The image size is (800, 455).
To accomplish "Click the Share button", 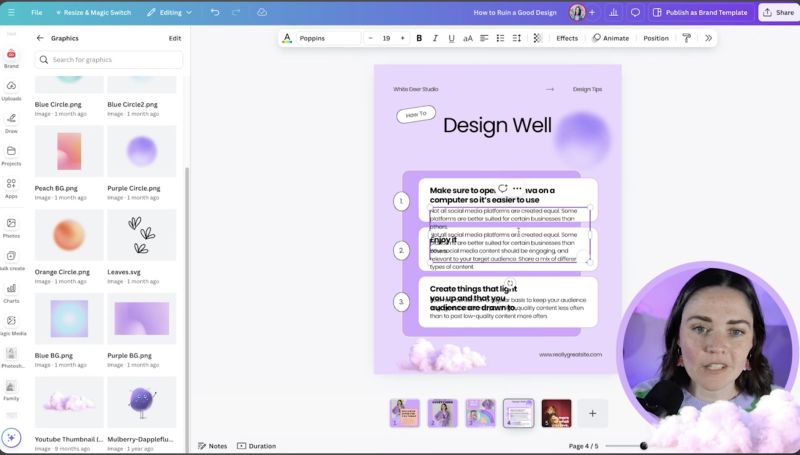I will pos(779,12).
